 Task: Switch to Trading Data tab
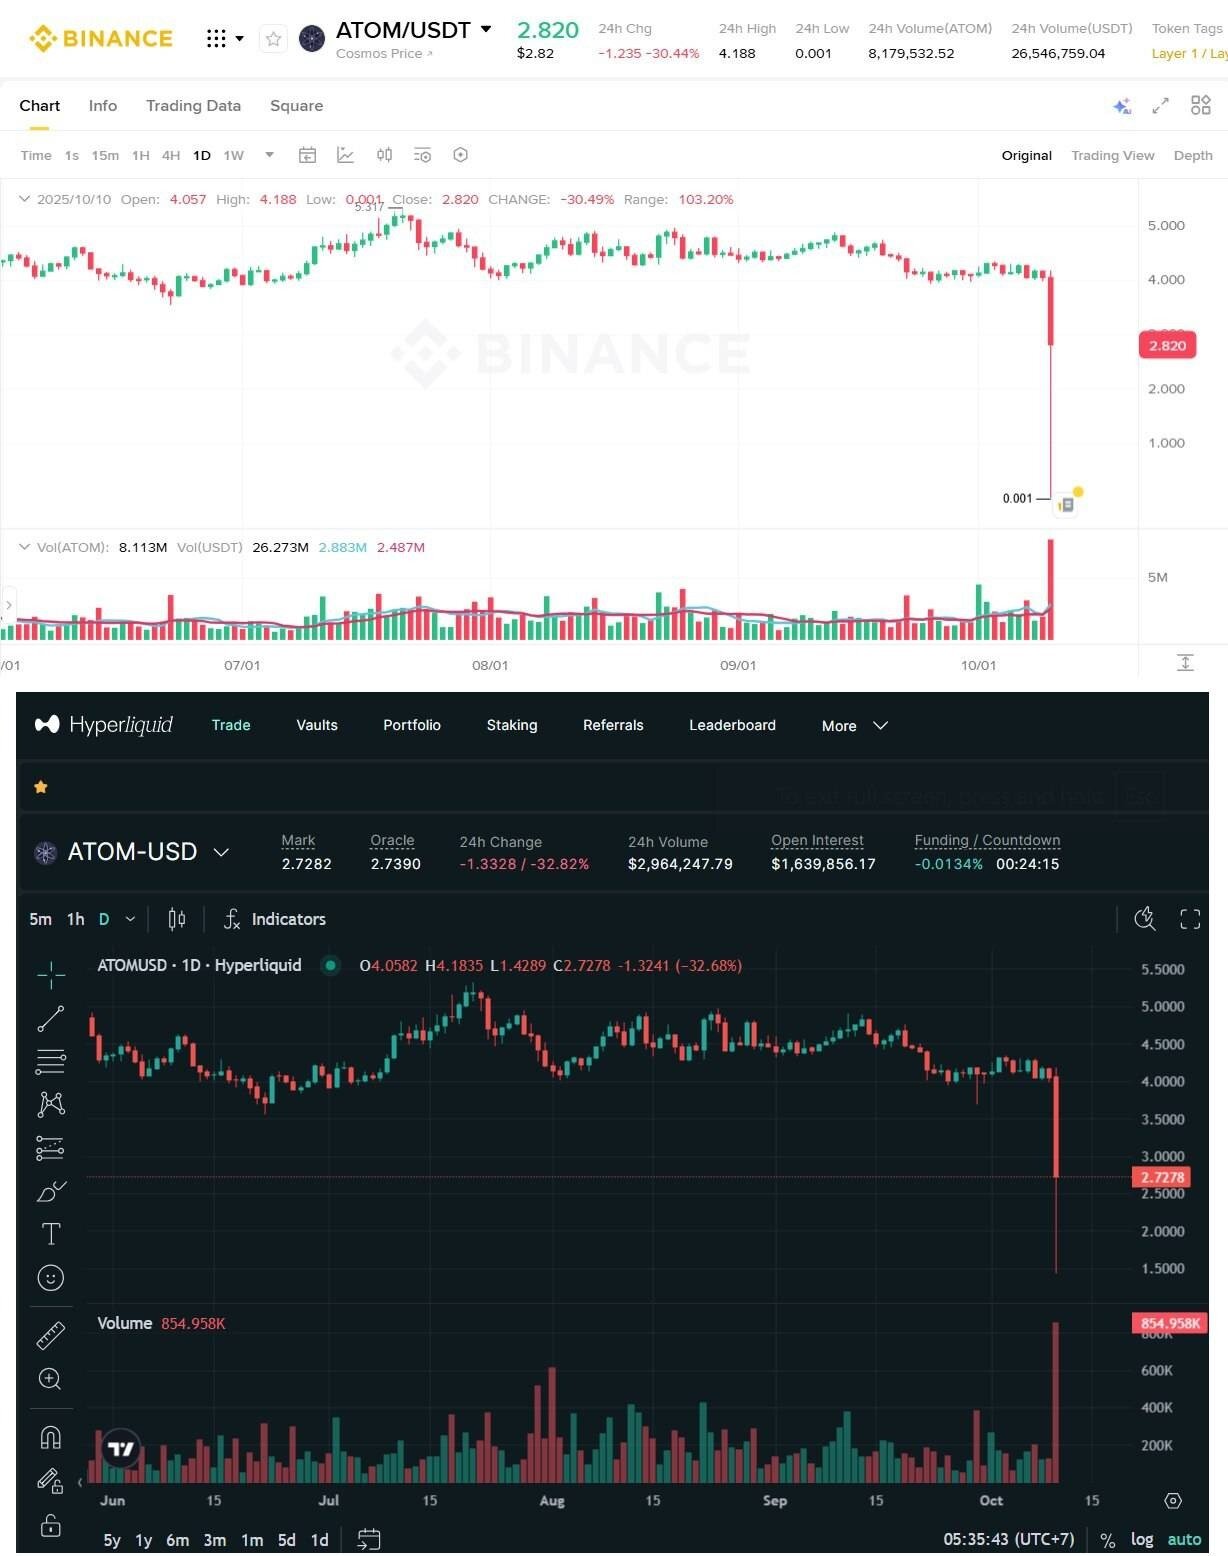193,105
